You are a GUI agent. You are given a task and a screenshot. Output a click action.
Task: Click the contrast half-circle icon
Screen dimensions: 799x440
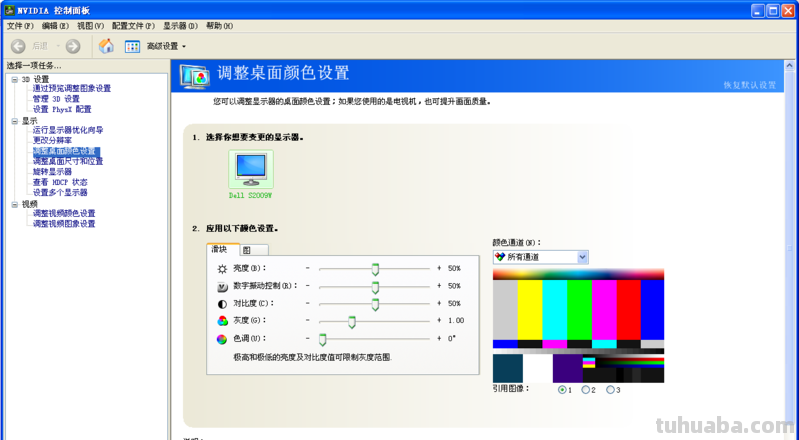[222, 304]
